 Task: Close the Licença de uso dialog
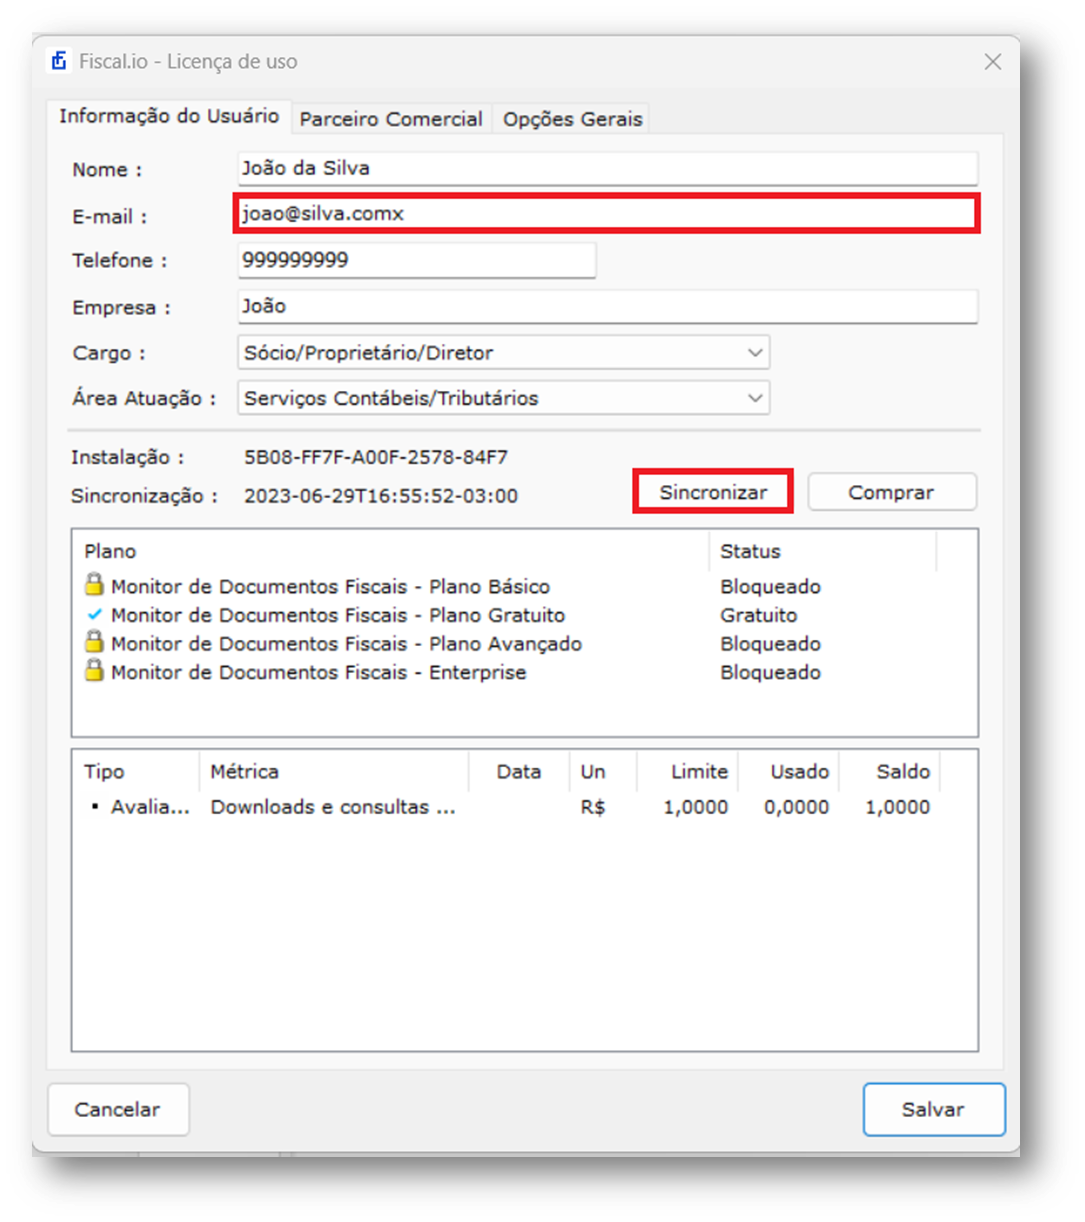[992, 62]
